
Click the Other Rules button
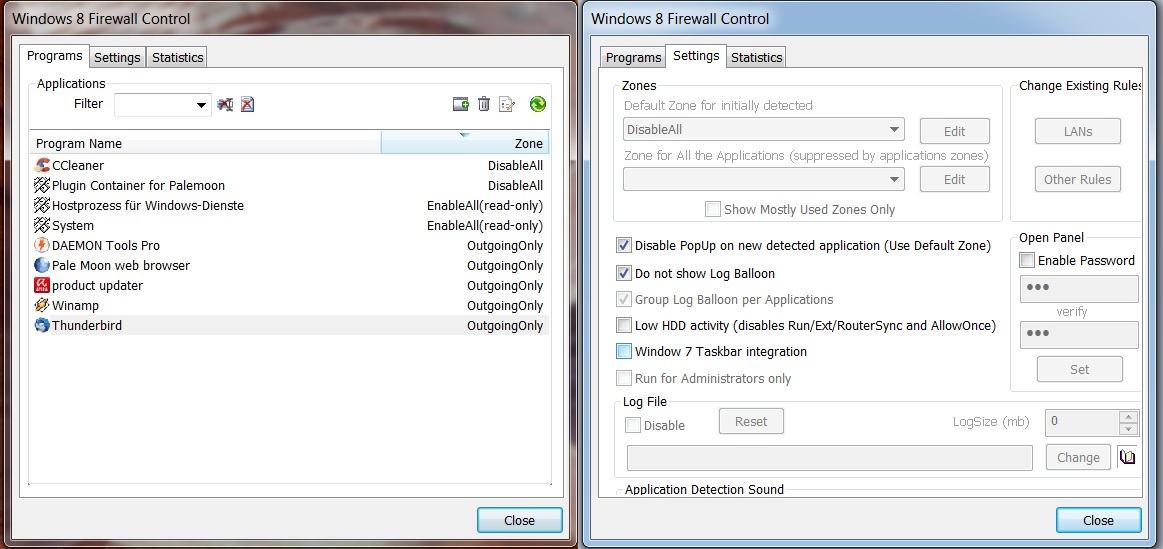pyautogui.click(x=1078, y=180)
